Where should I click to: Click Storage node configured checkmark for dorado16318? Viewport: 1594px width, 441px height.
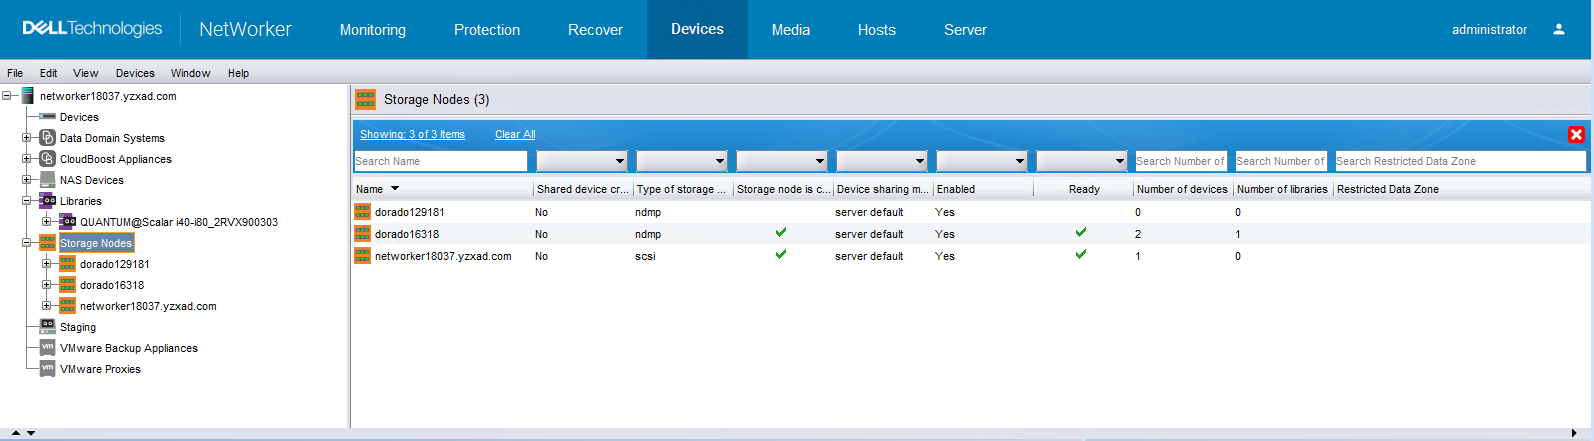click(x=780, y=232)
